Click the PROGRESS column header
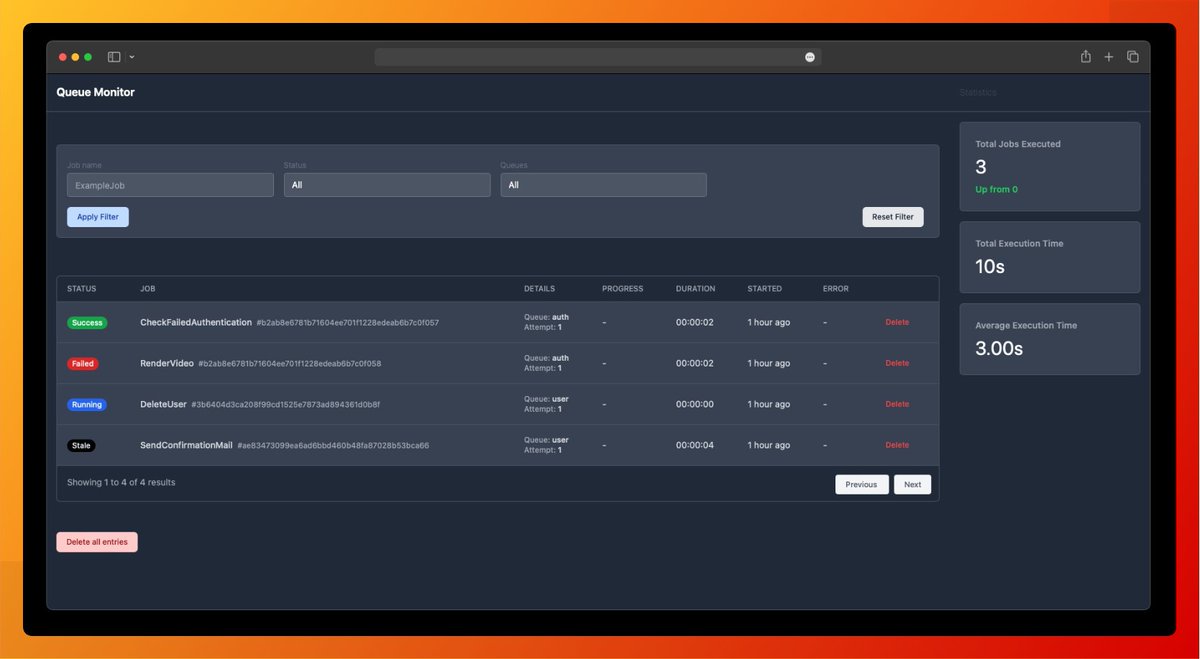The width and height of the screenshot is (1200, 659). tap(623, 289)
